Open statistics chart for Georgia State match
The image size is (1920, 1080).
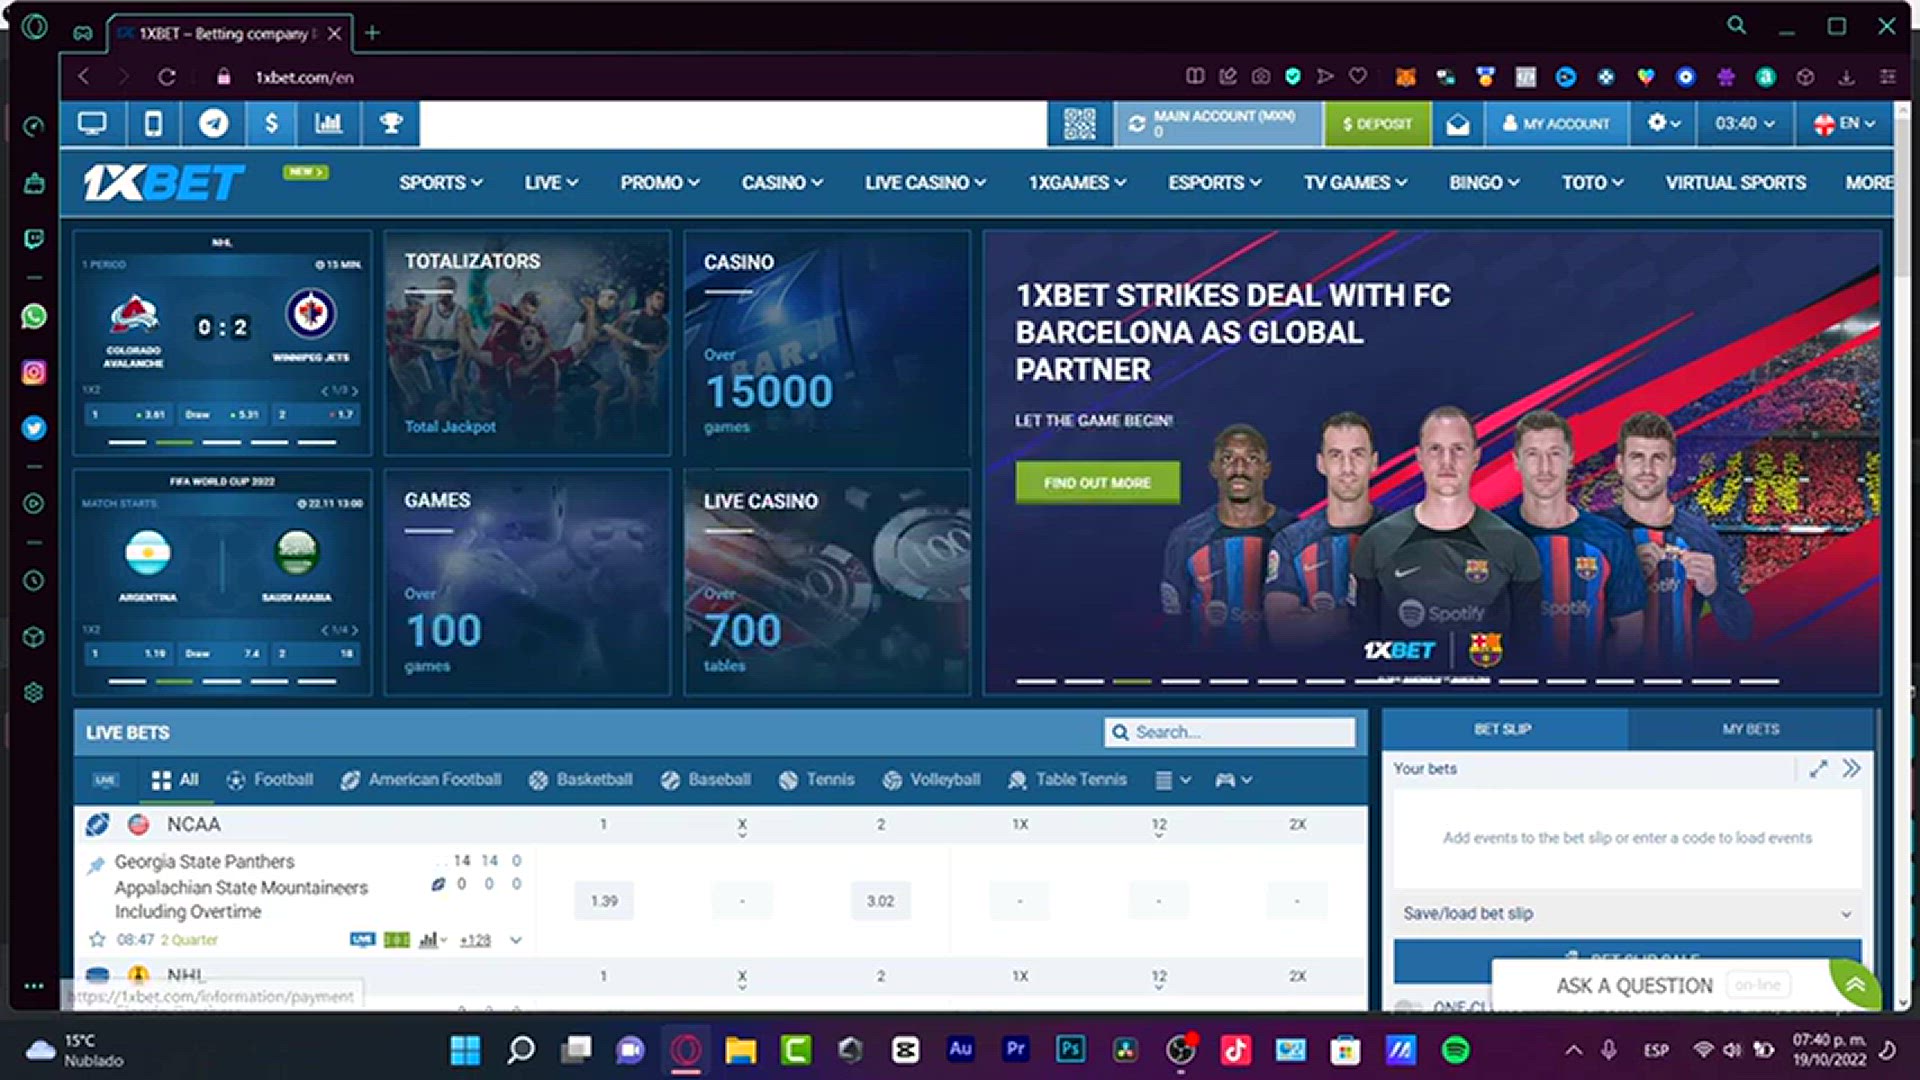pos(431,940)
